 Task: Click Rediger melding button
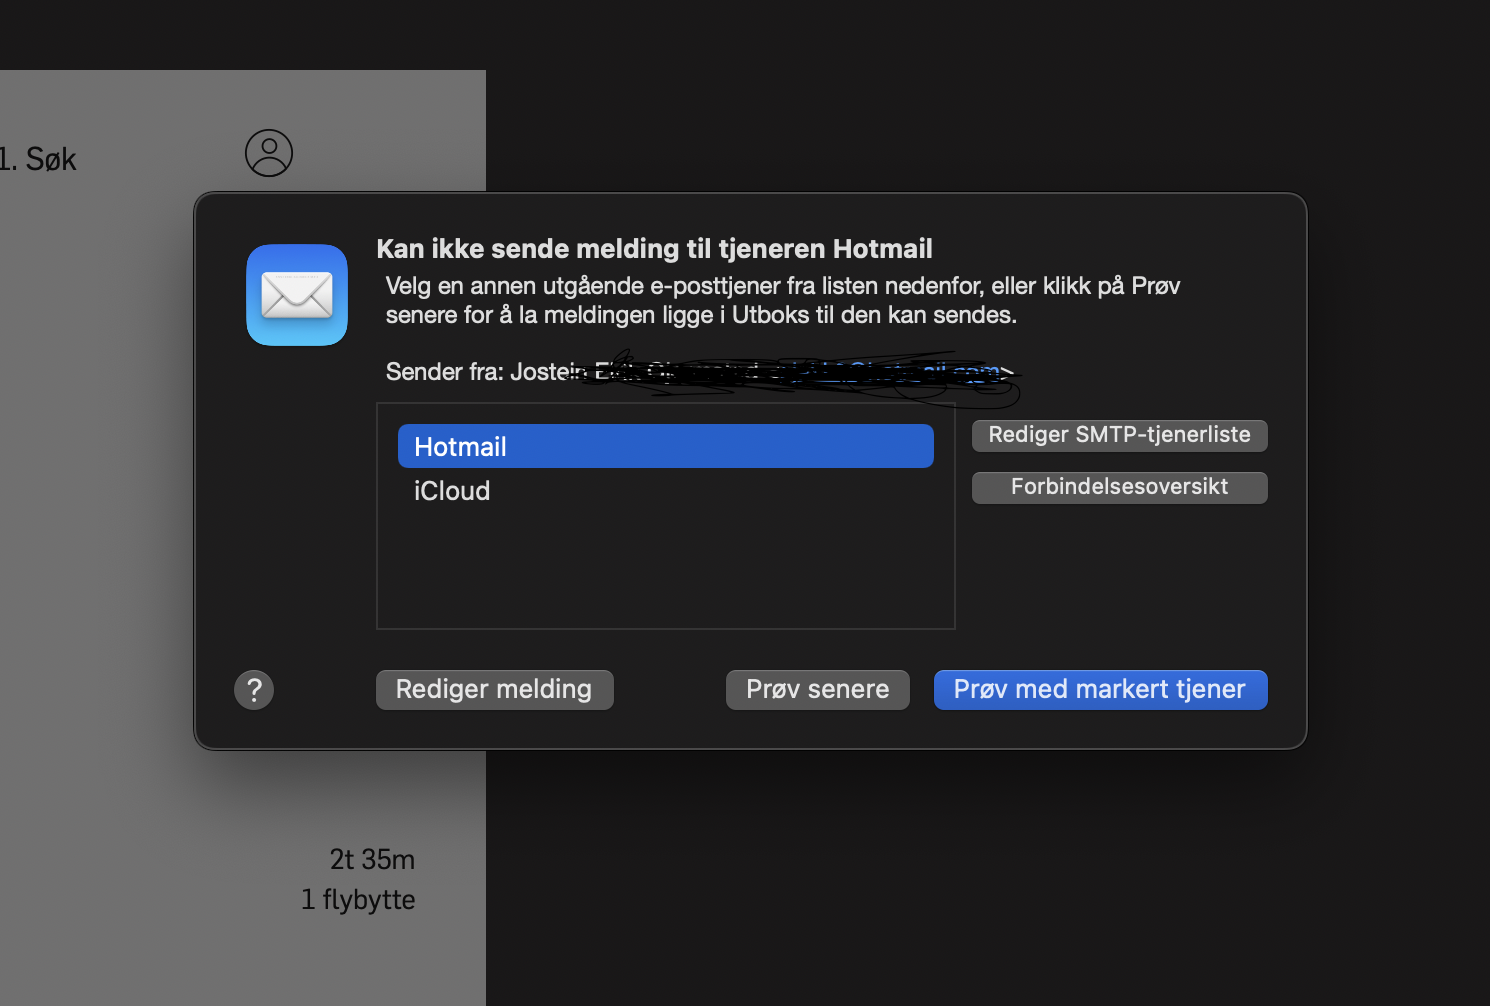pos(494,690)
